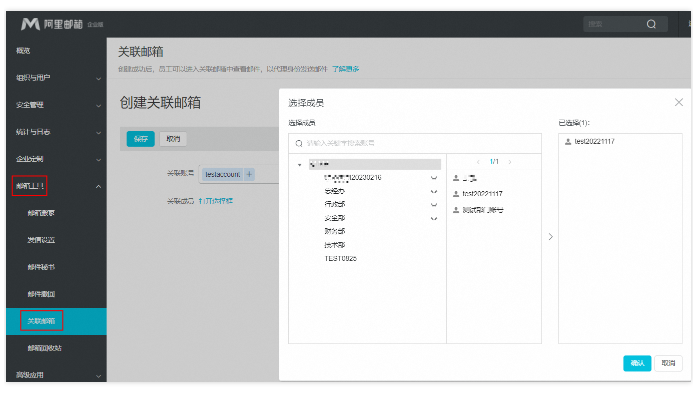The height and width of the screenshot is (394, 696).
Task: Click the right arrow between the panels
Action: (x=550, y=237)
